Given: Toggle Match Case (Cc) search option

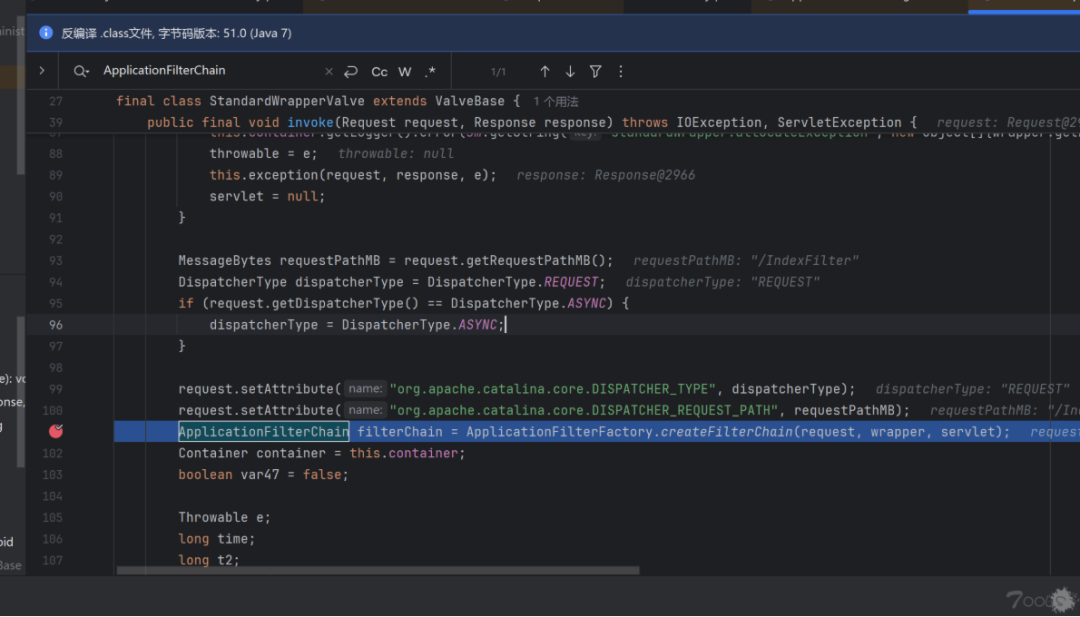Looking at the screenshot, I should [379, 72].
